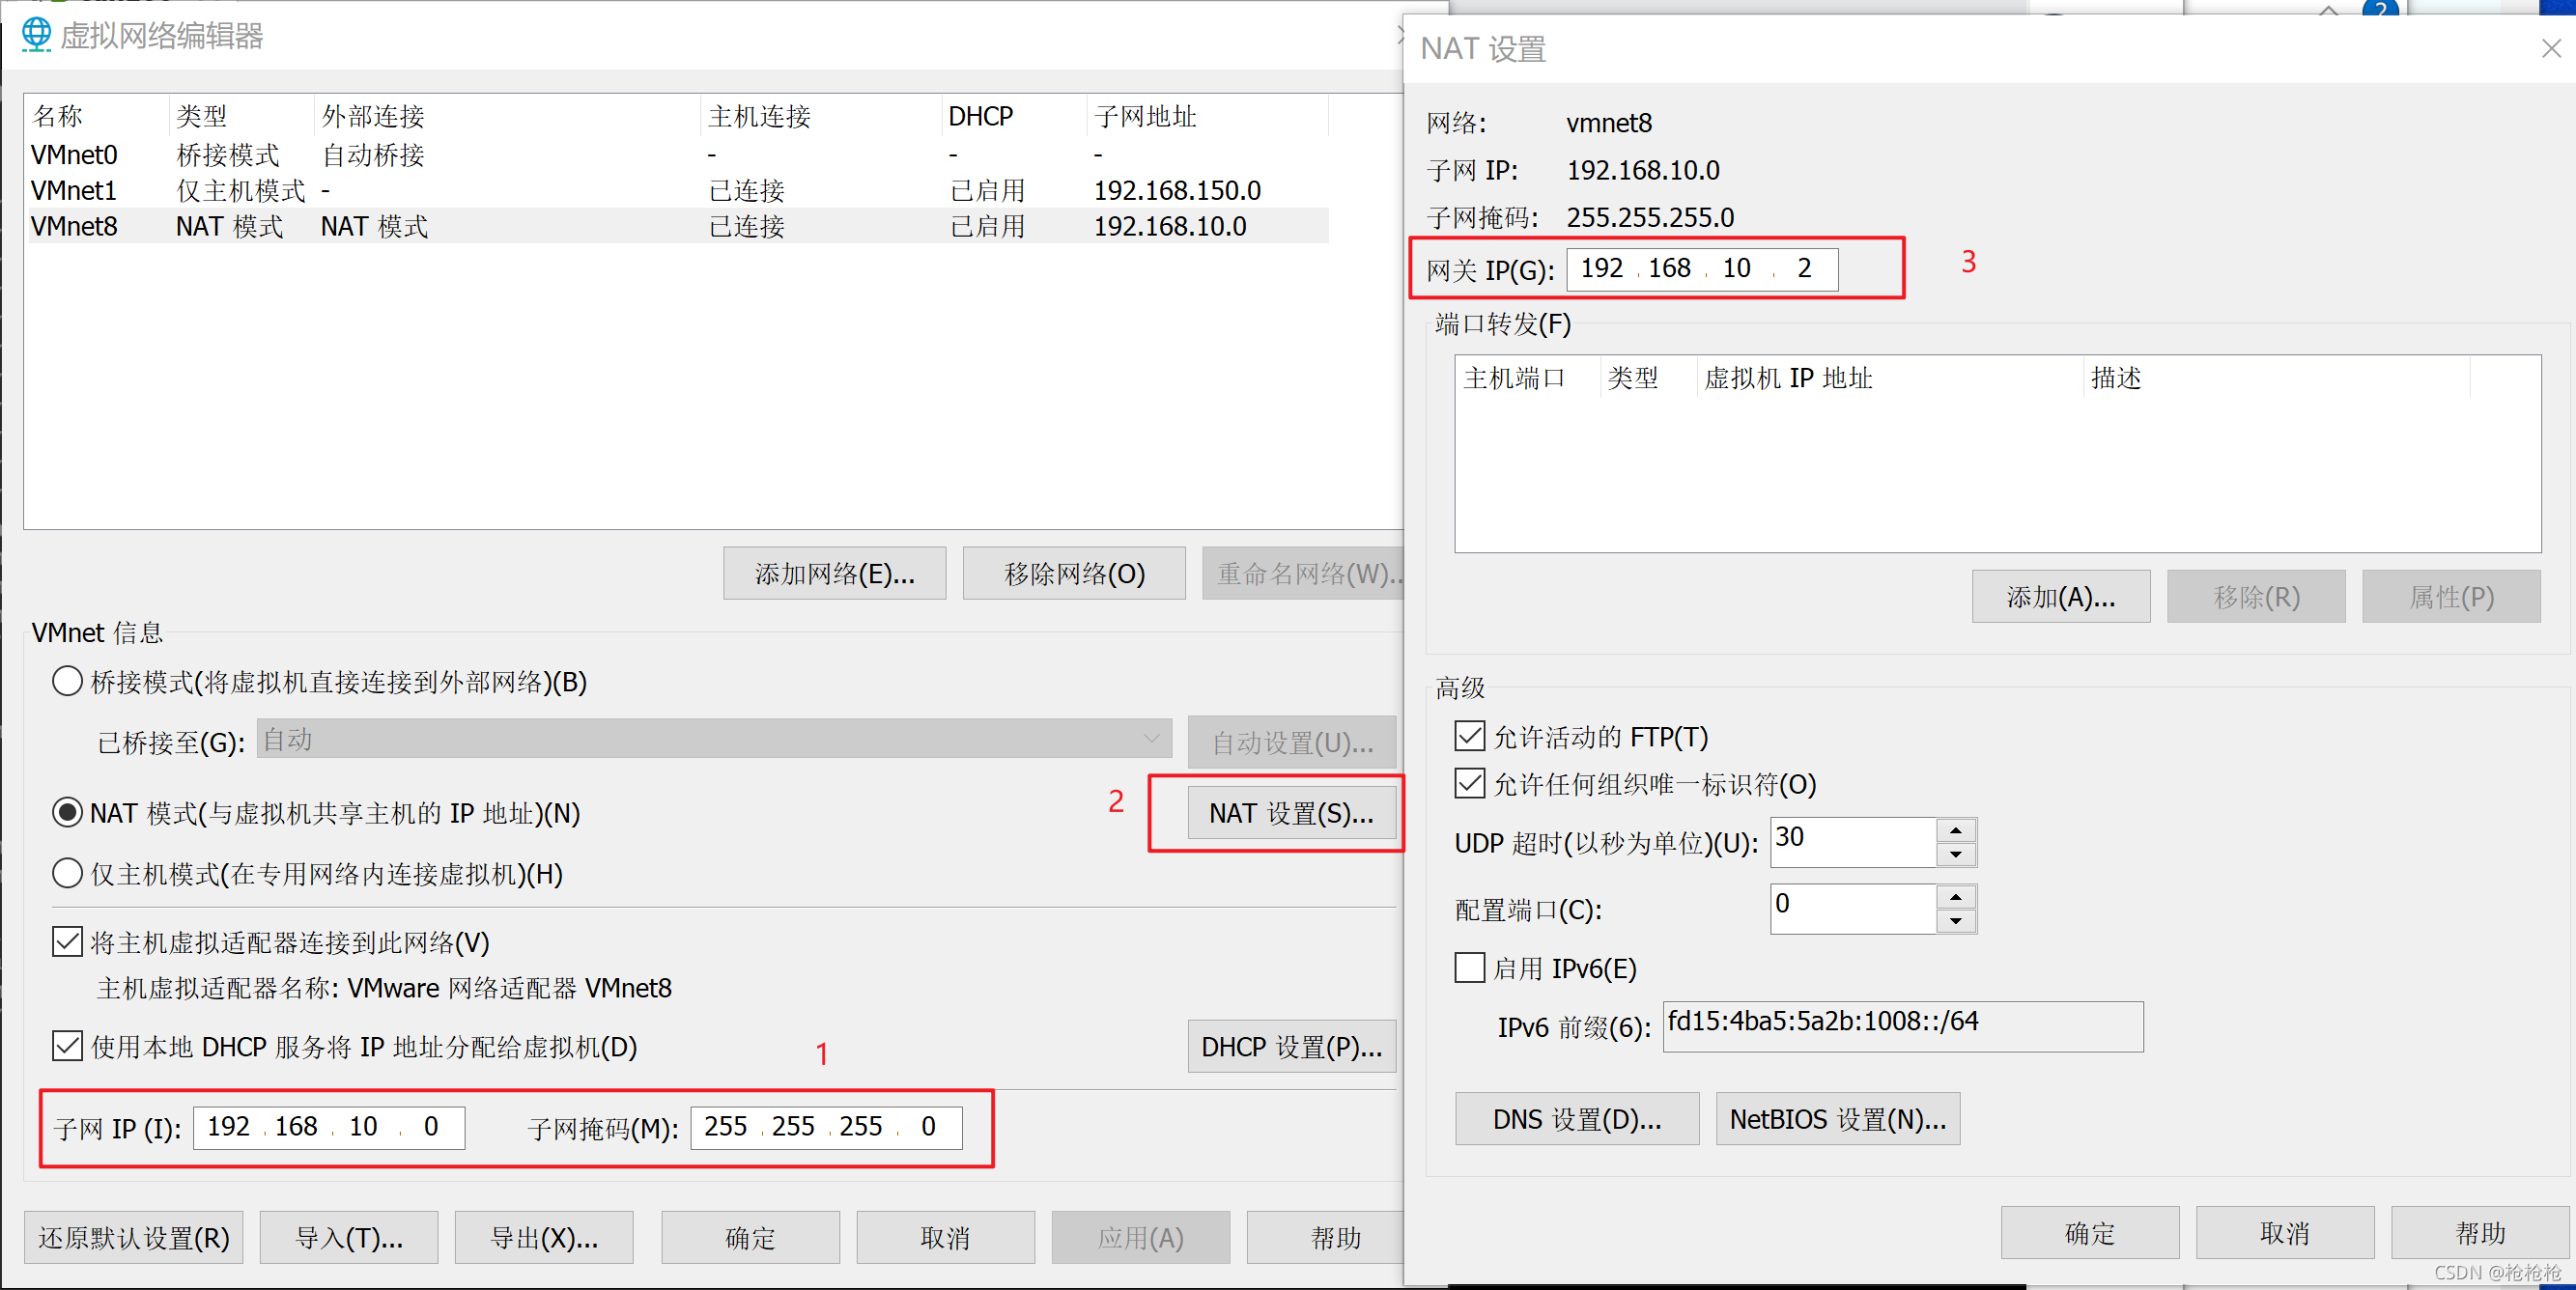Click the 子网 IP (I) input field

click(x=329, y=1128)
